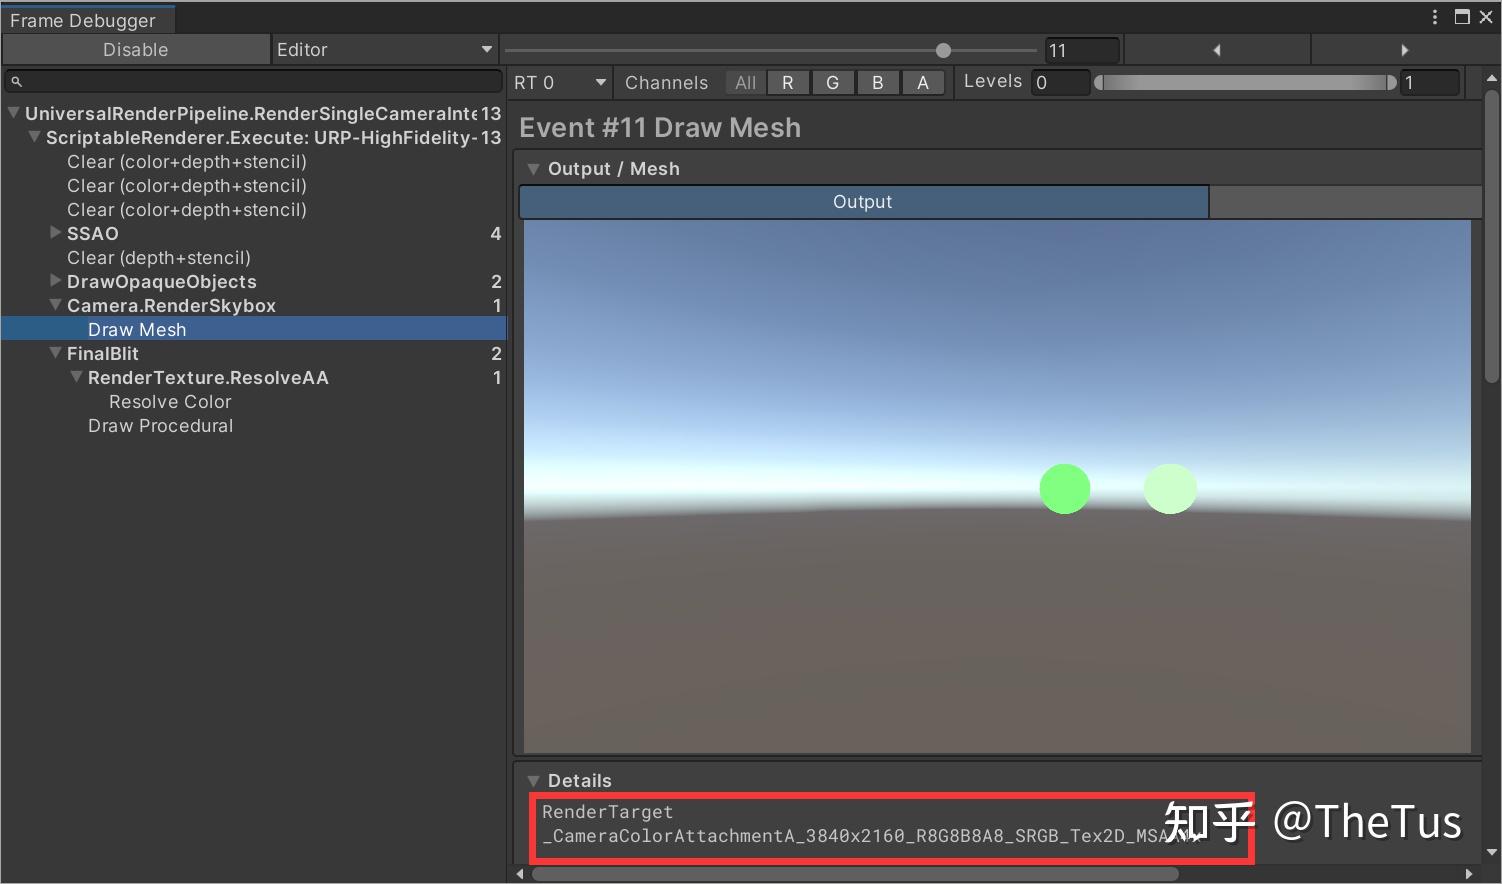The width and height of the screenshot is (1502, 884).
Task: Show only the green channel
Action: [x=833, y=82]
